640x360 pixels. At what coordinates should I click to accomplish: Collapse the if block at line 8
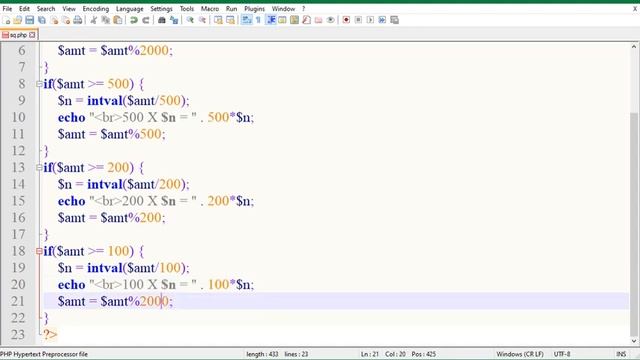[x=39, y=84]
